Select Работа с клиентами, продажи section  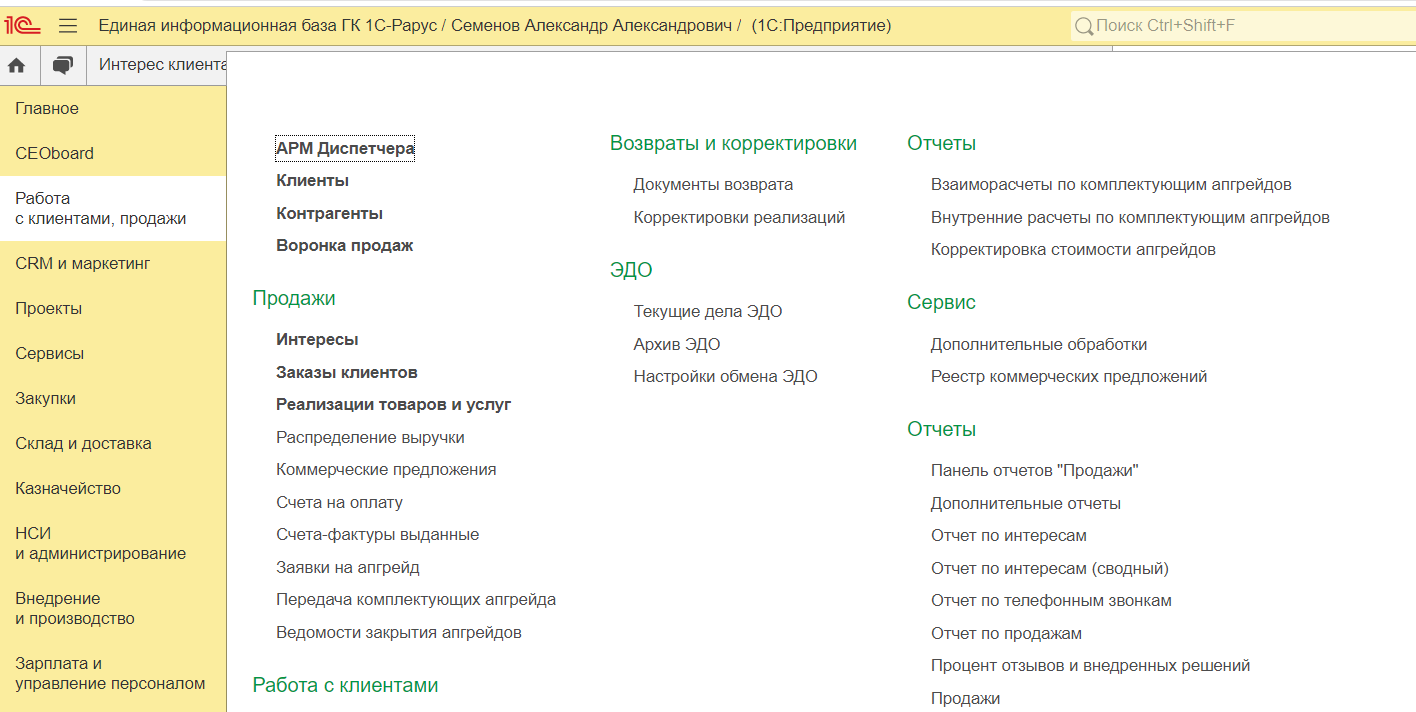(113, 208)
